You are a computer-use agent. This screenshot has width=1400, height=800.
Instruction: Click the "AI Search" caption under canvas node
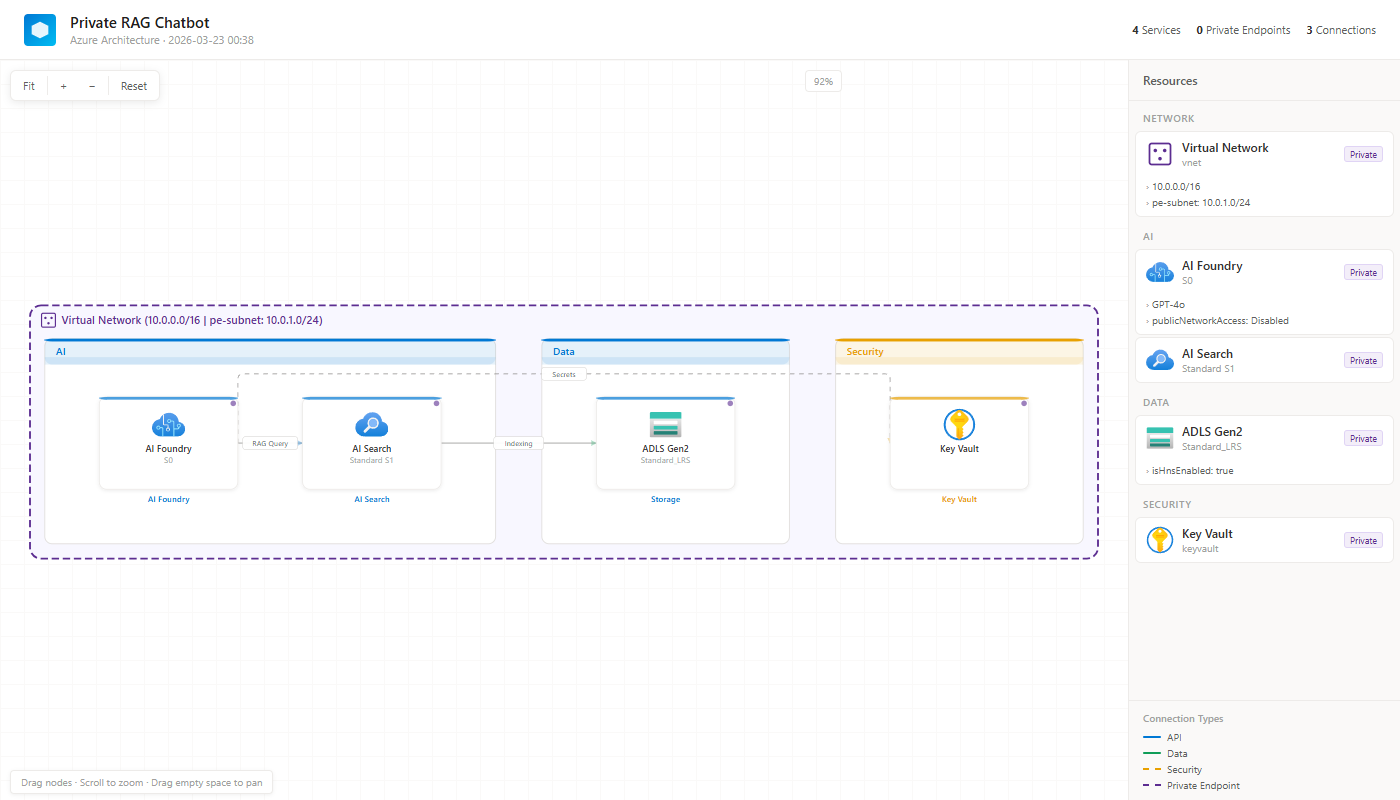click(372, 499)
